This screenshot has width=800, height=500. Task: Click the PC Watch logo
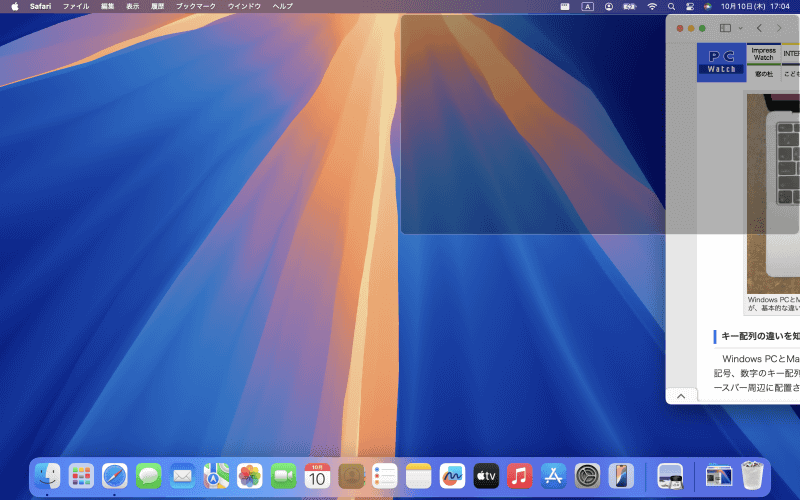coord(721,62)
